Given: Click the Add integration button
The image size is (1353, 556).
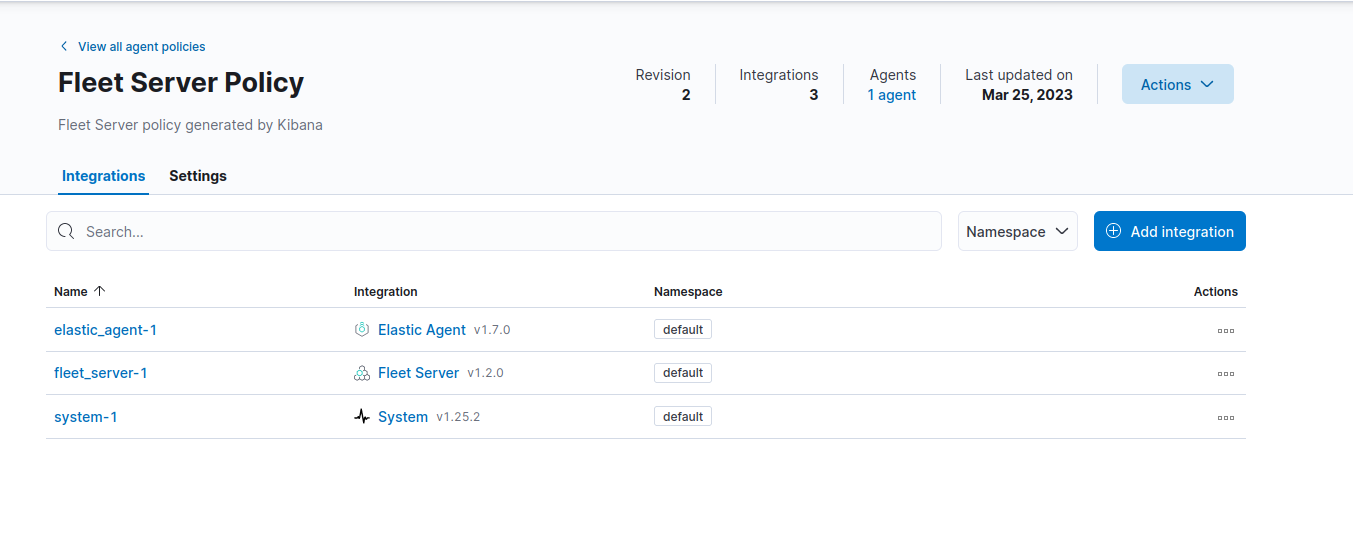Looking at the screenshot, I should [x=1170, y=231].
